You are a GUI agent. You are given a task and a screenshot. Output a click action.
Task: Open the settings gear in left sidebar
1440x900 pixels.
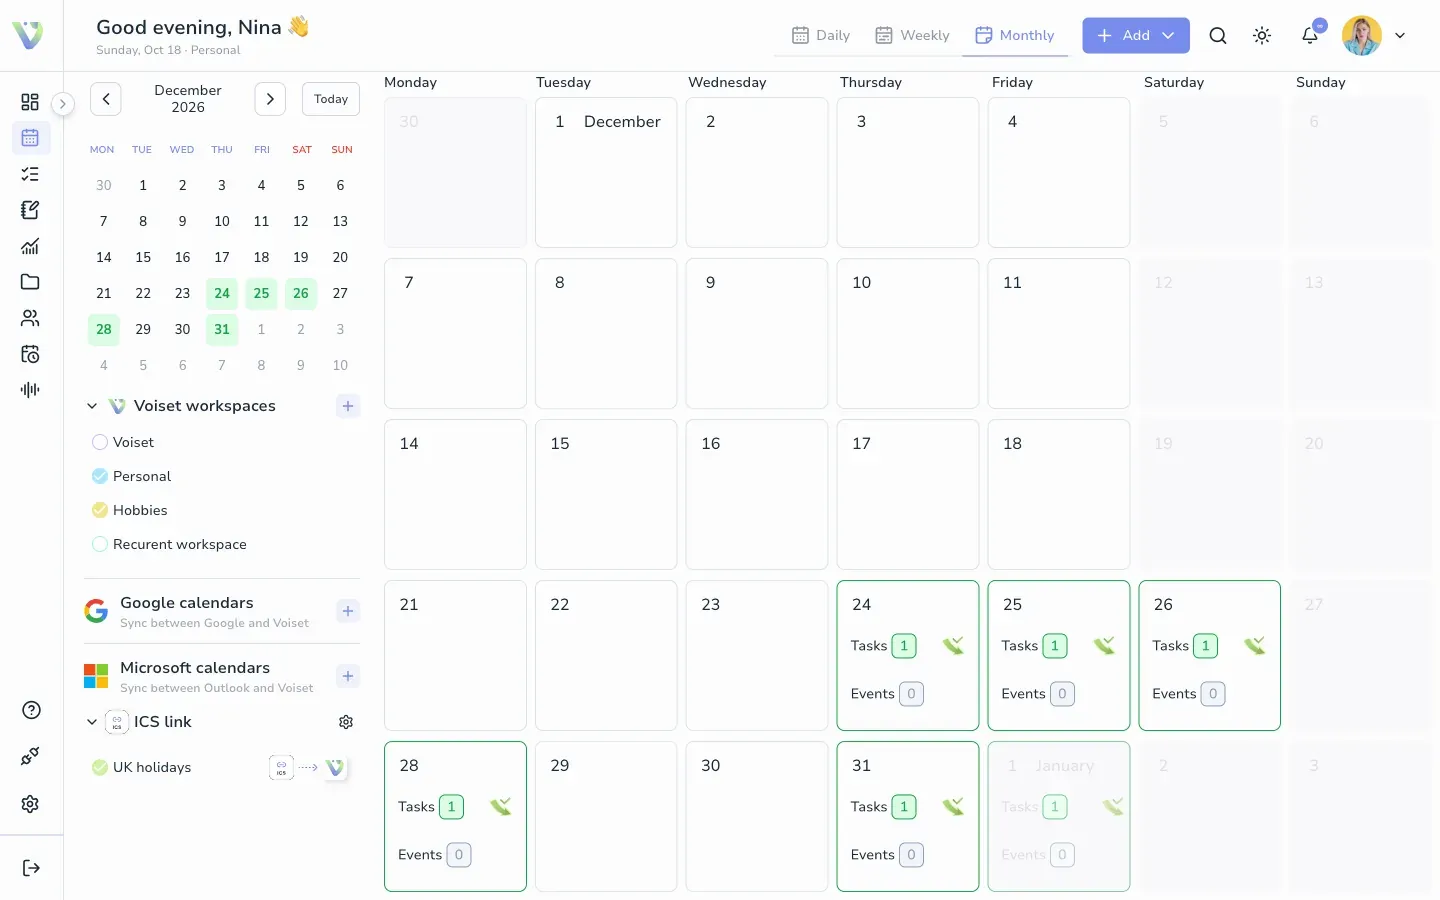point(30,804)
